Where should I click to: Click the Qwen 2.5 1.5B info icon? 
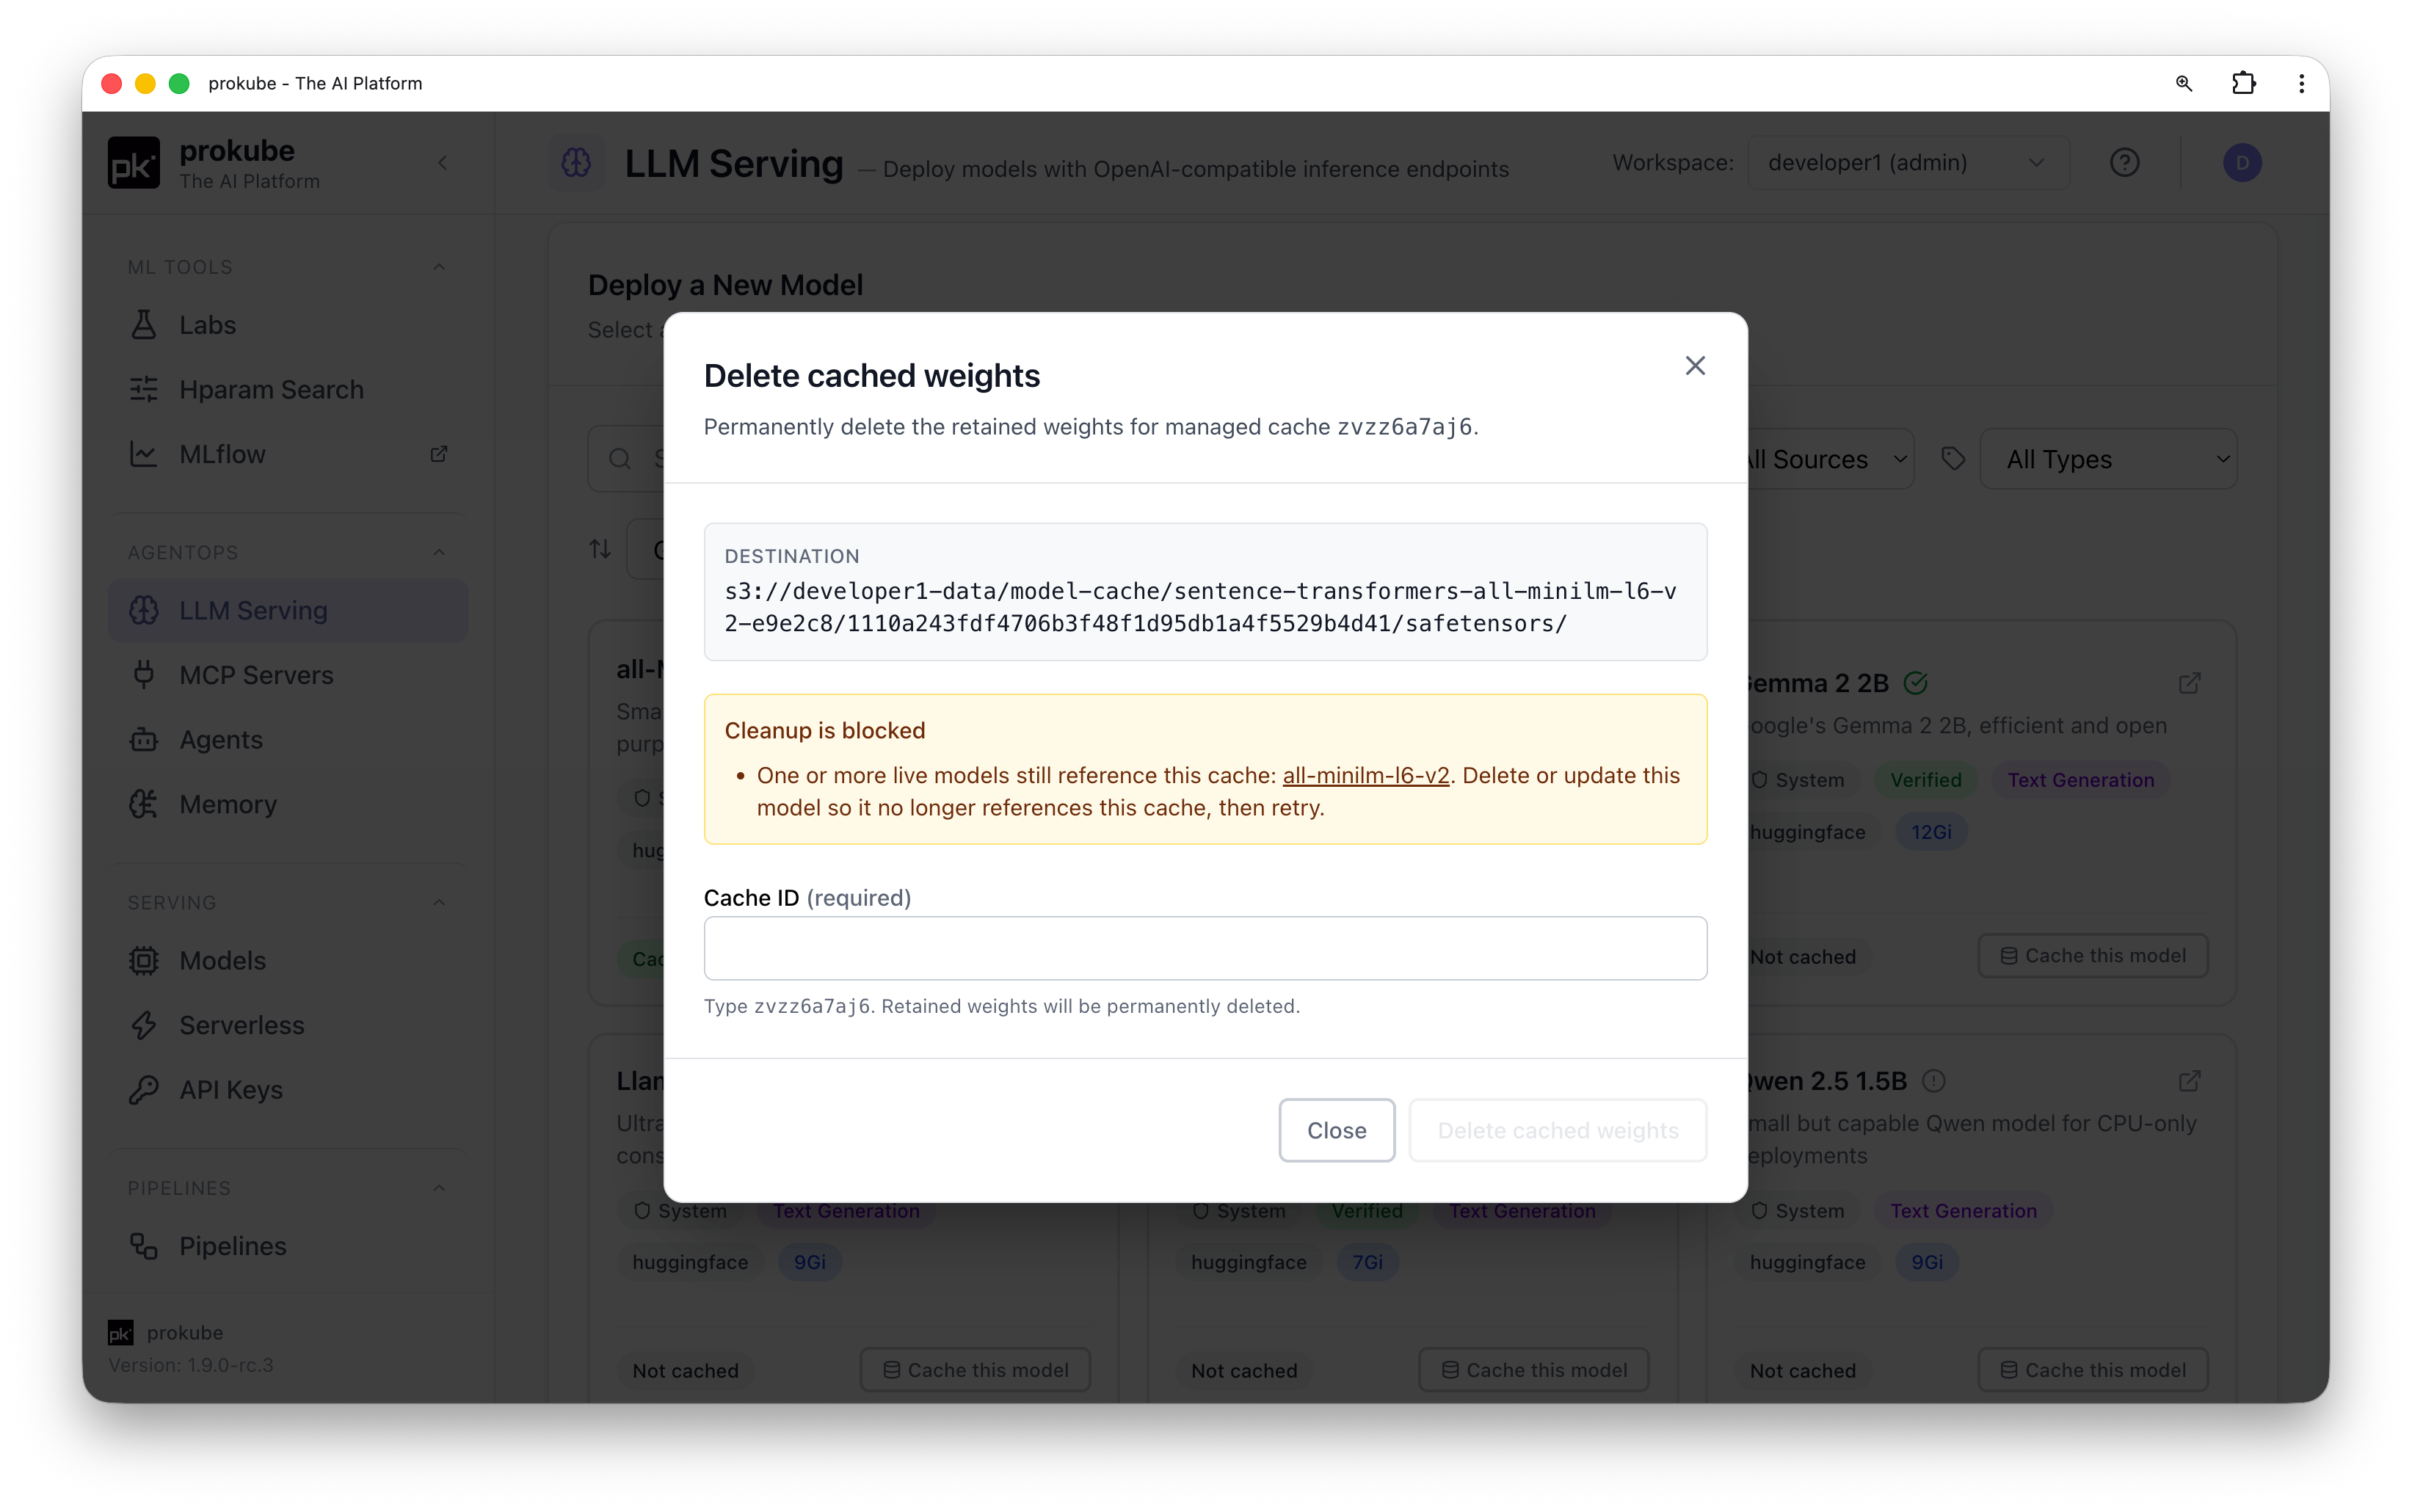point(1933,1081)
